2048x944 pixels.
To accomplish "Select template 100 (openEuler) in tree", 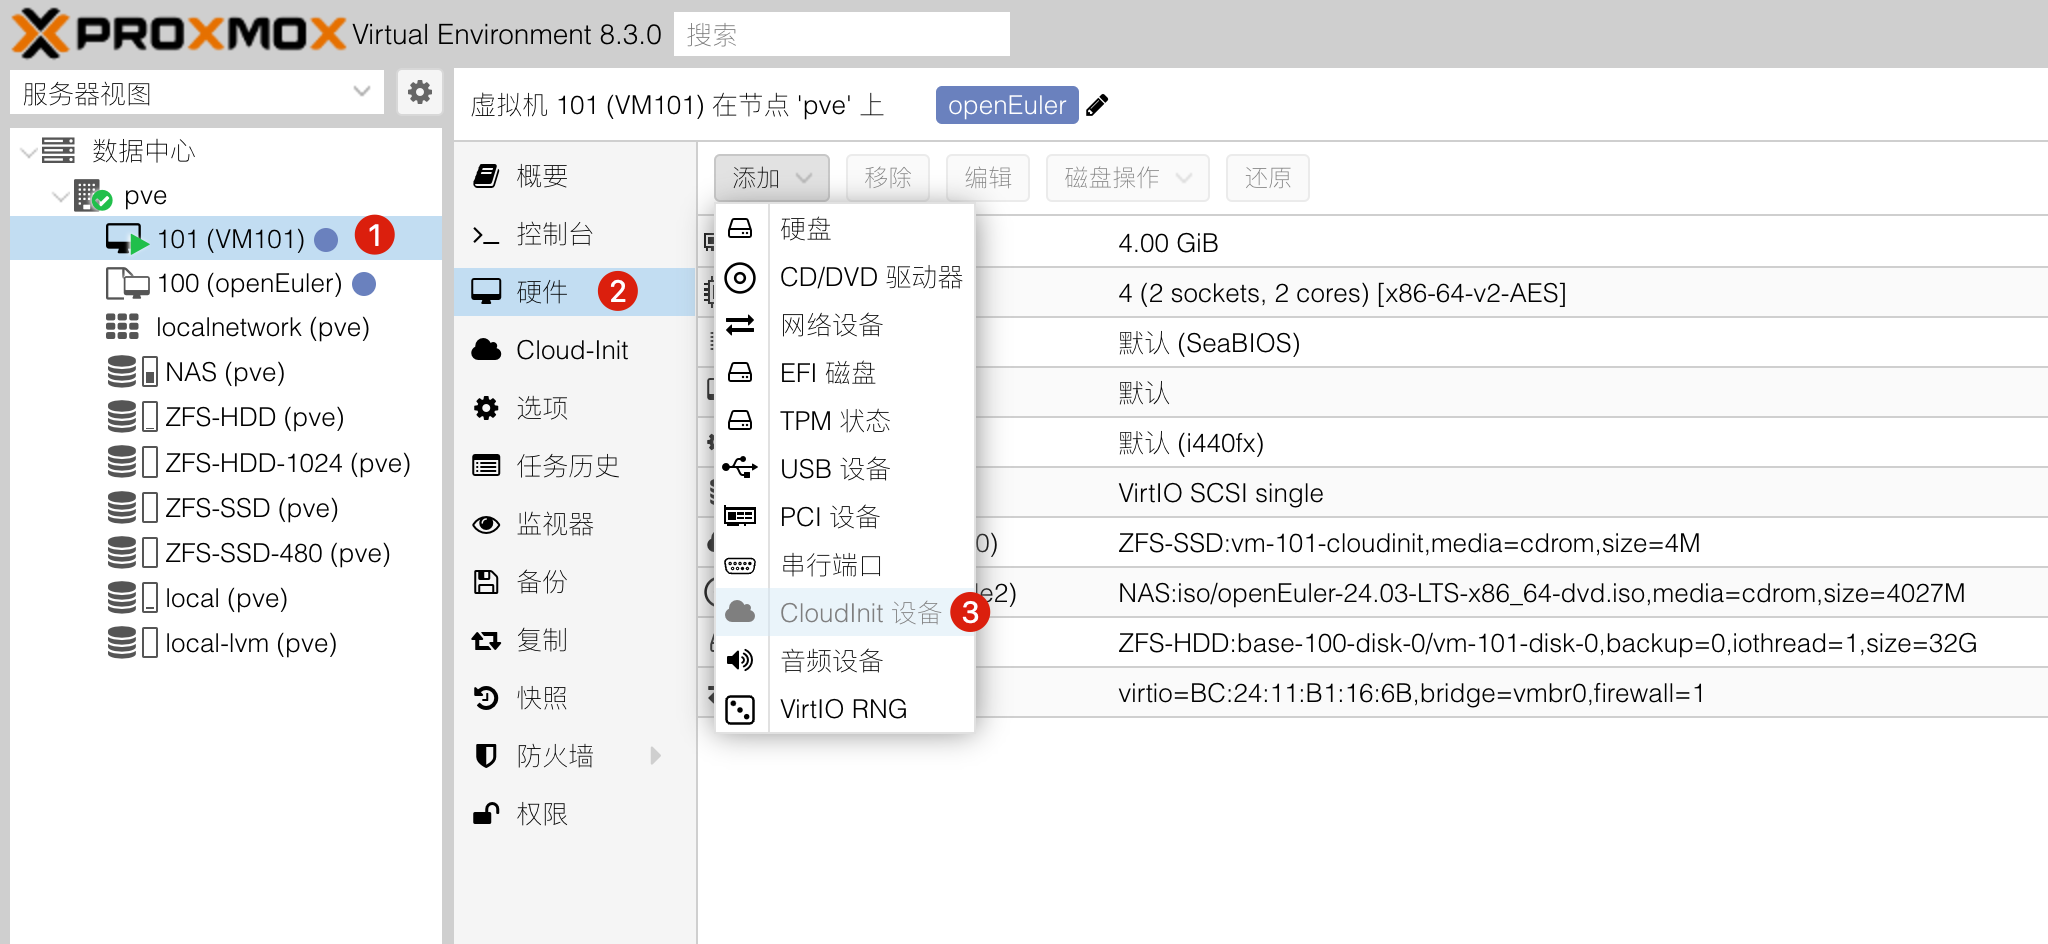I will (226, 283).
